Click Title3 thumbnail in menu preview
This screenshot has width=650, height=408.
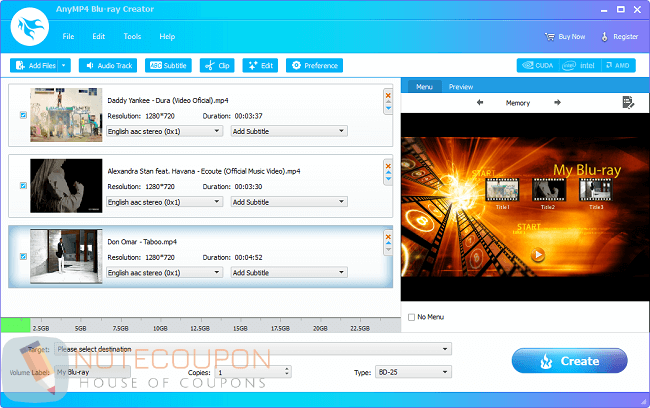pyautogui.click(x=595, y=189)
